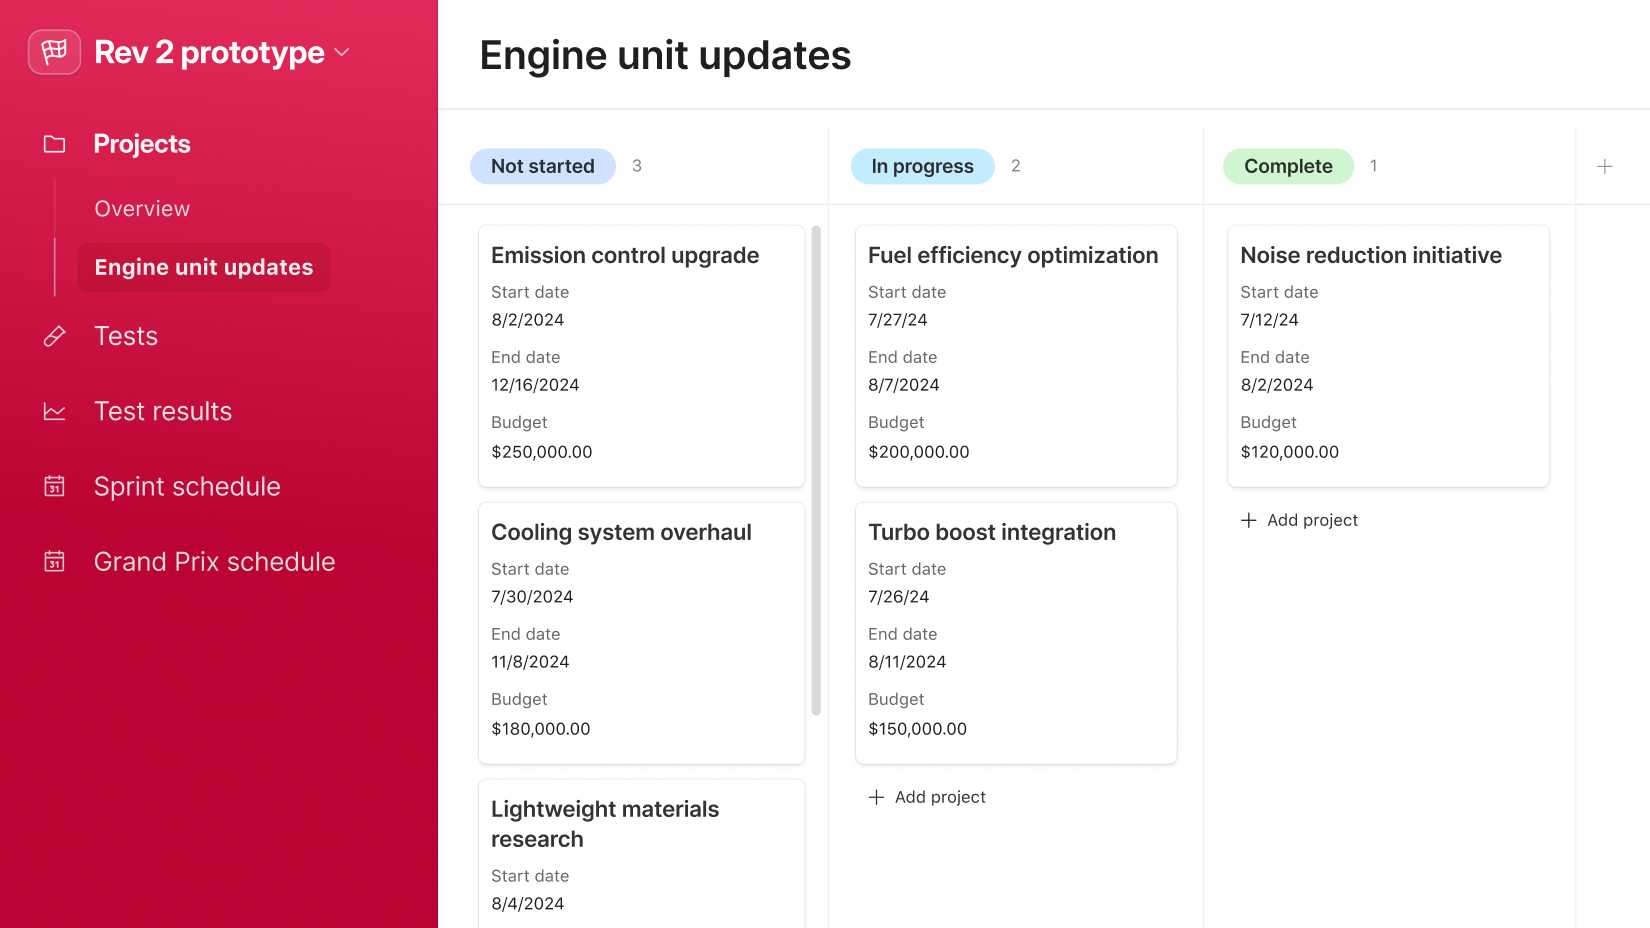
Task: Click the $250,000.00 budget value
Action: click(x=542, y=452)
